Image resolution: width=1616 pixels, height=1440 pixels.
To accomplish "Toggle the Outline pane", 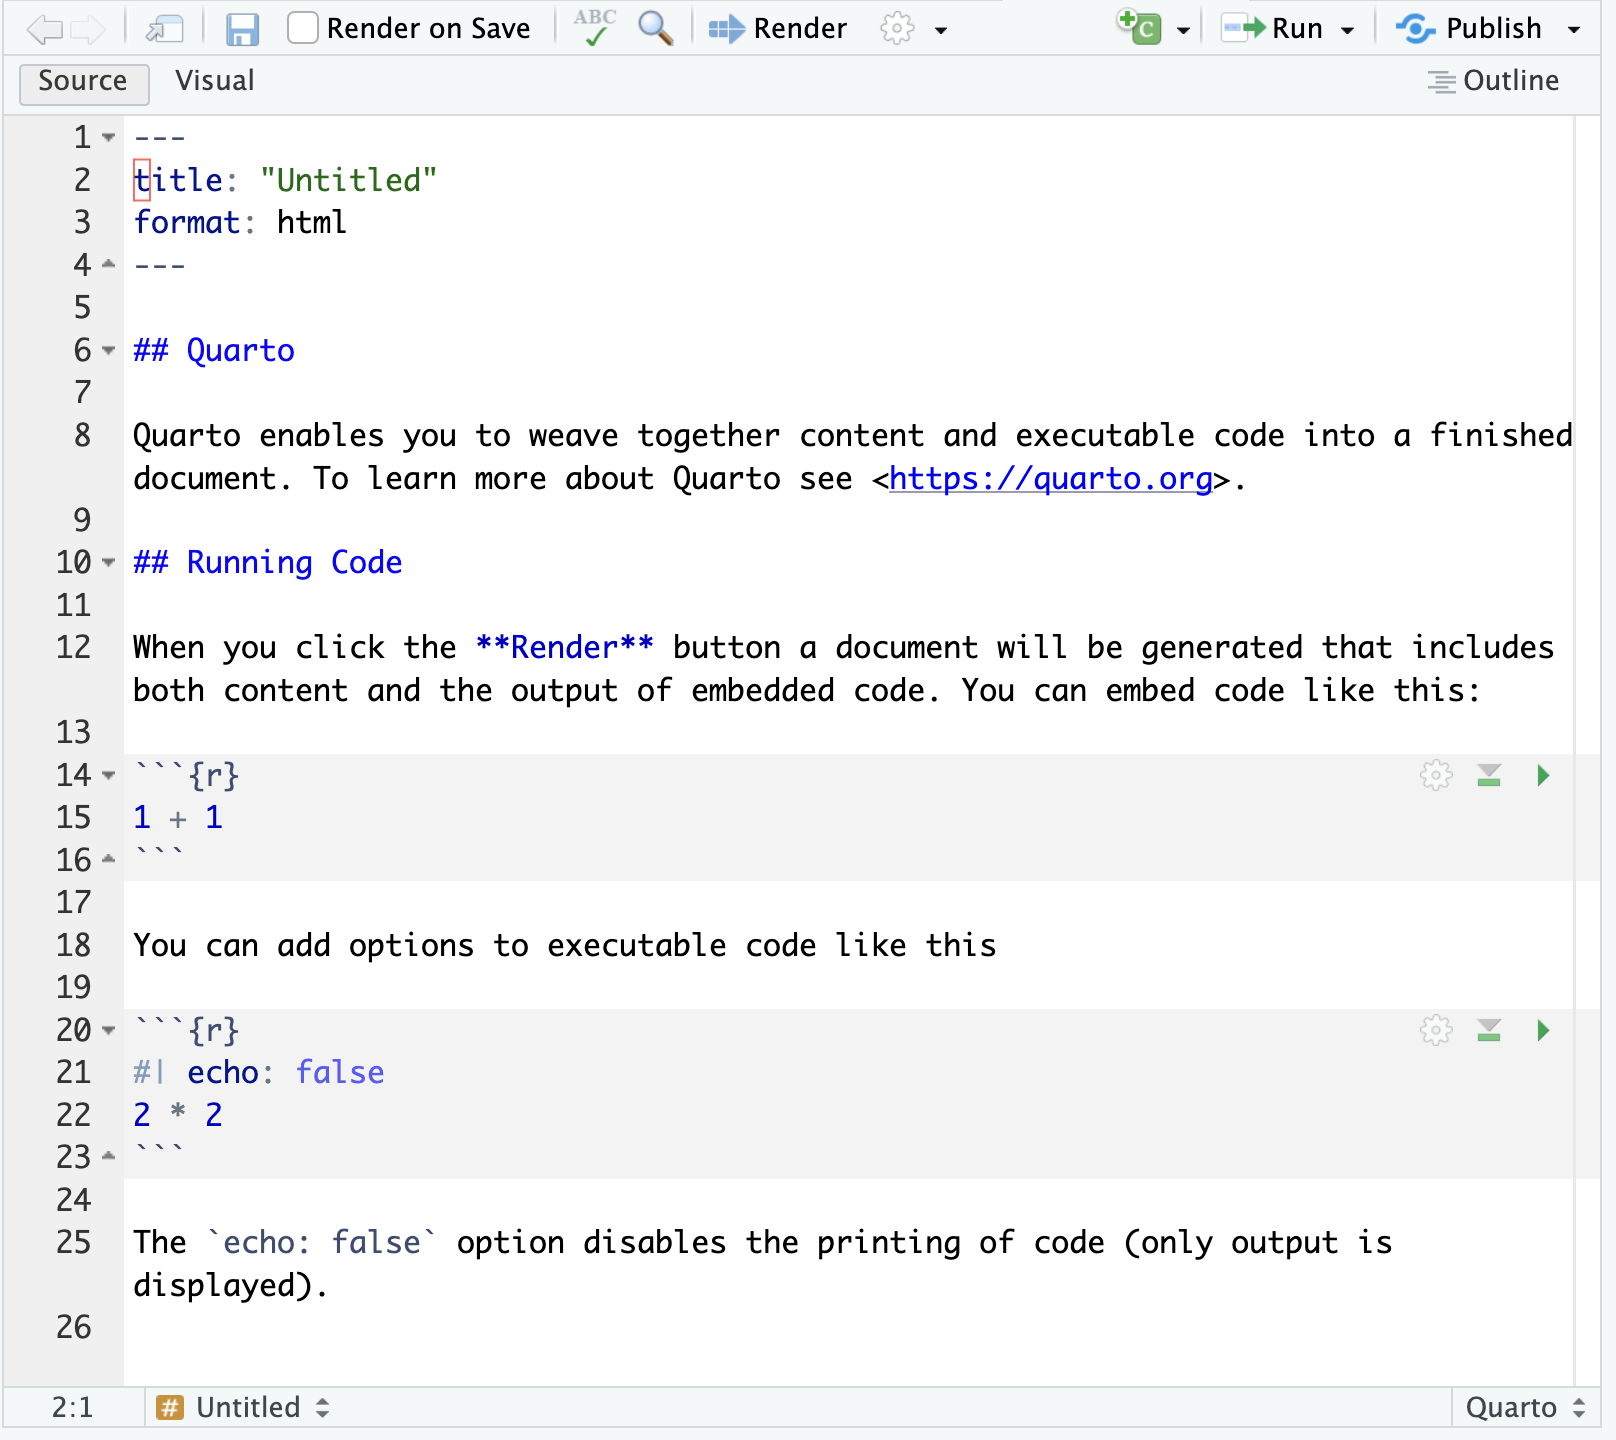I will (1493, 81).
